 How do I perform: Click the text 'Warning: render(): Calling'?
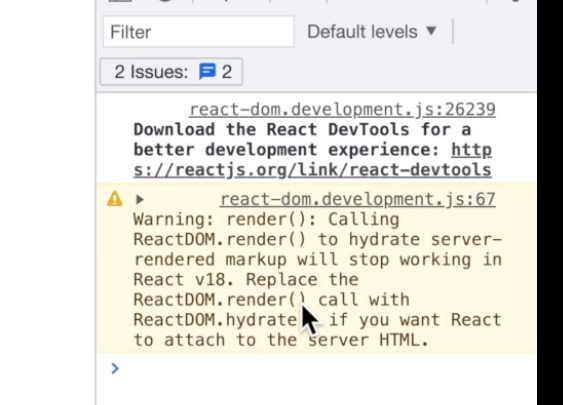266,219
